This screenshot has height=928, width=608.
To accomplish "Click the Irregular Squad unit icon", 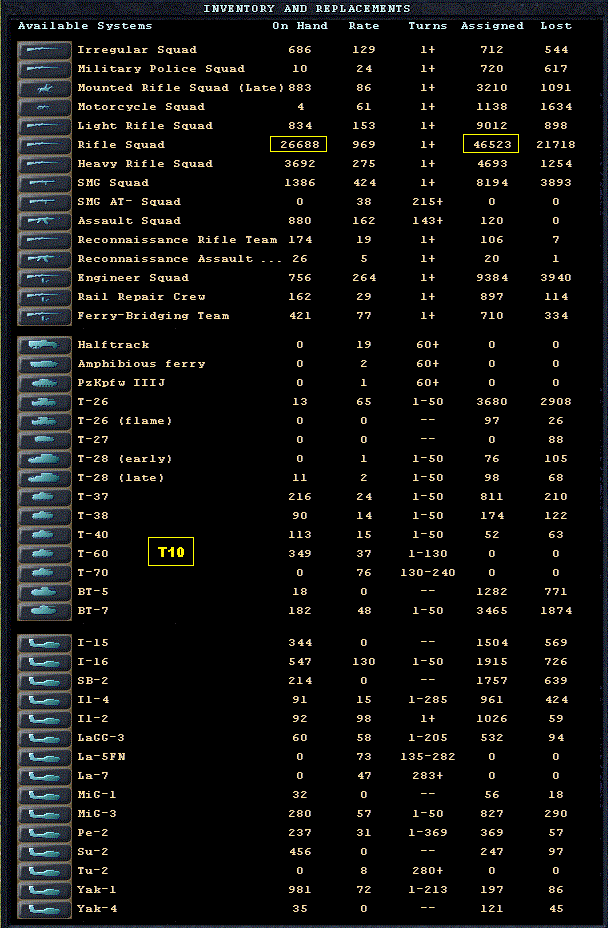I will pyautogui.click(x=44, y=50).
